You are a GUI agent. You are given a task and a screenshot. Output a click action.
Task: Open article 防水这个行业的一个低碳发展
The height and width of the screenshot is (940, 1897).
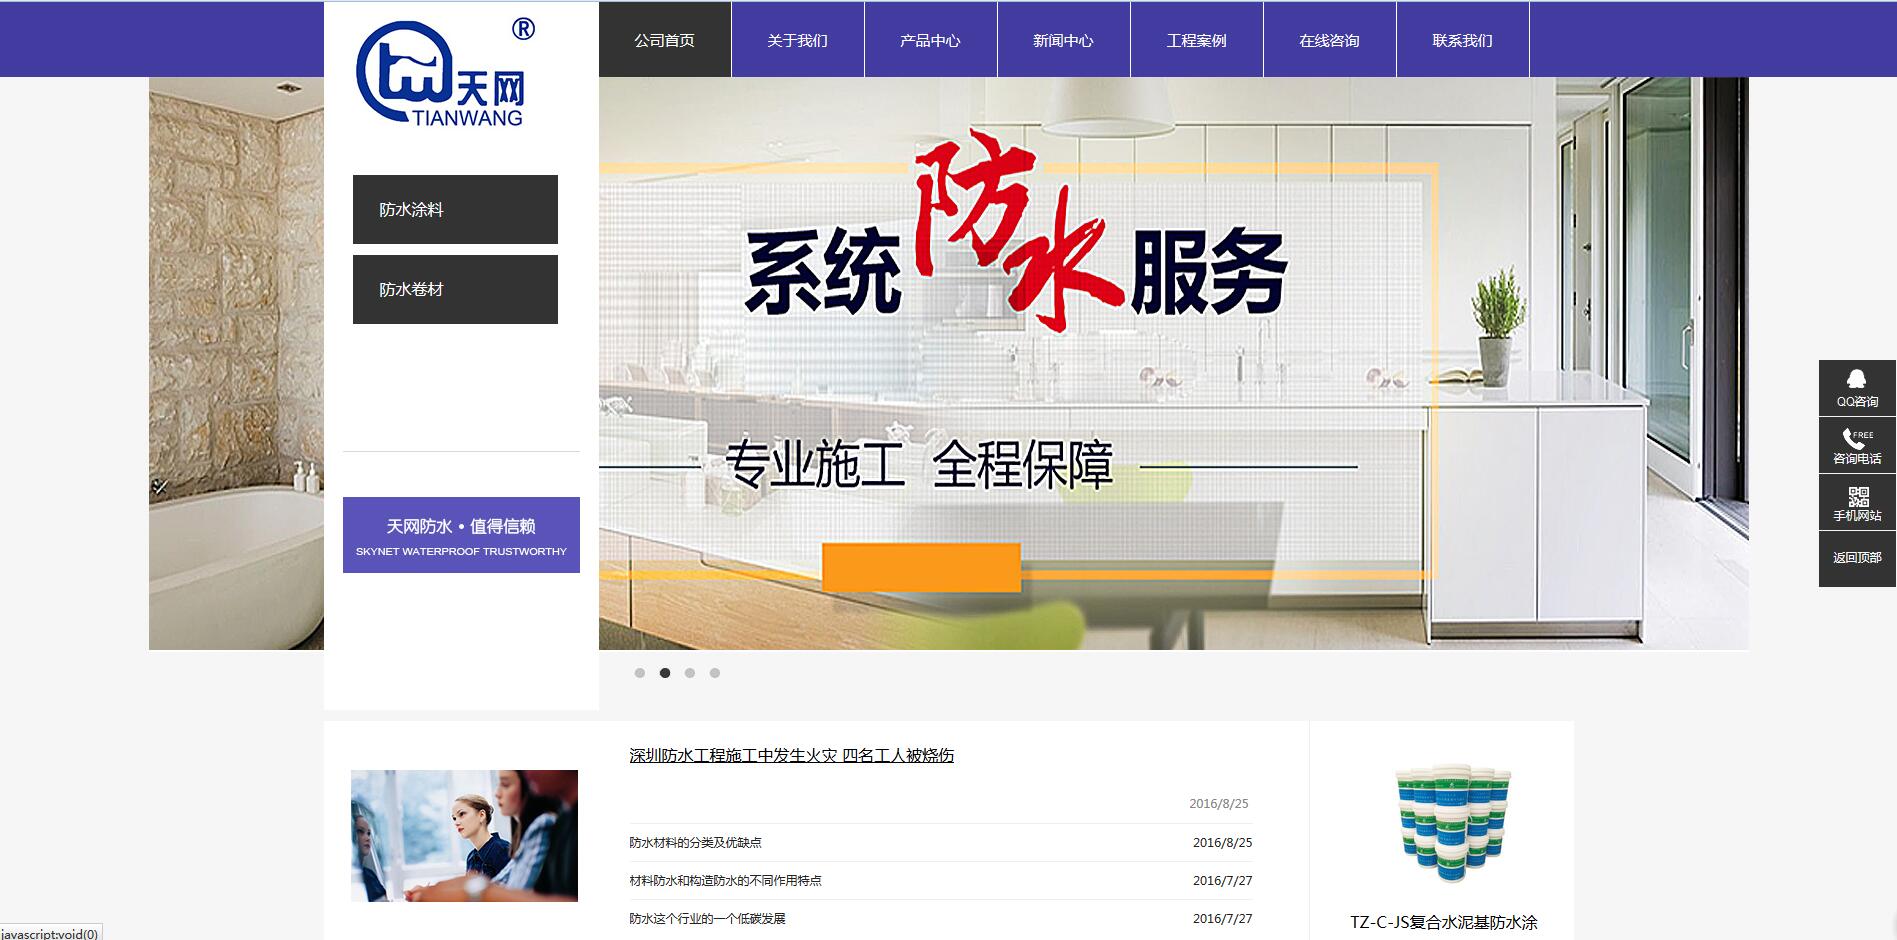[x=707, y=918]
